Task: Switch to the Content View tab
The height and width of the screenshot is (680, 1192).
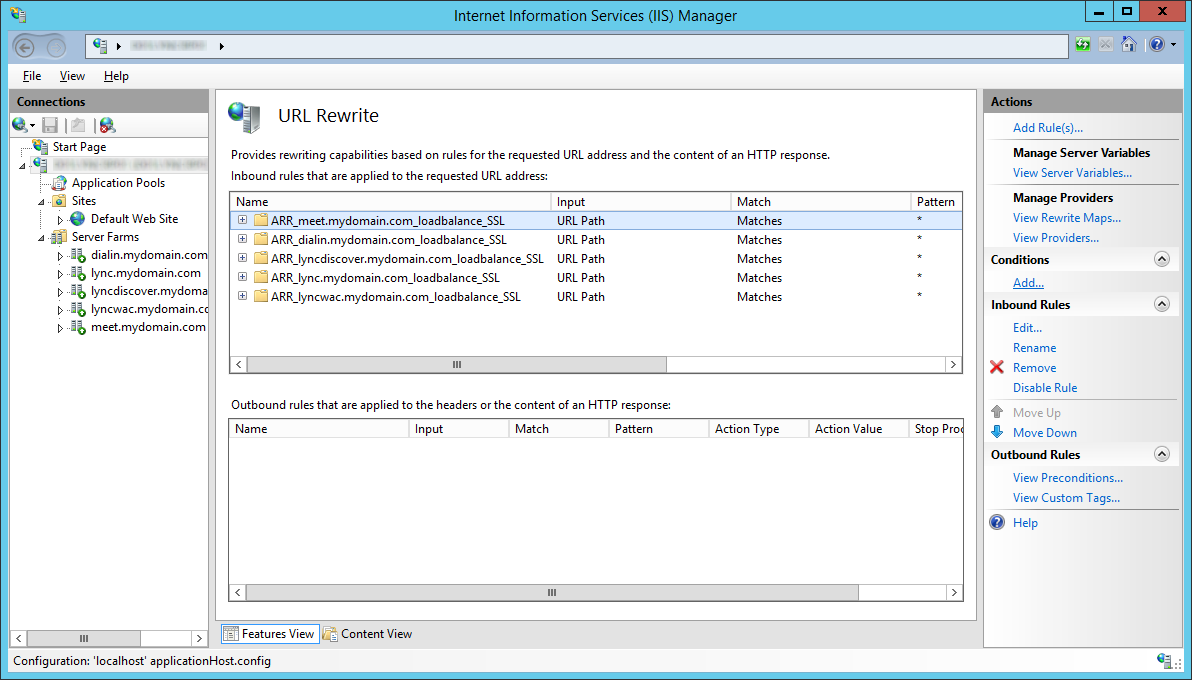Action: (368, 634)
